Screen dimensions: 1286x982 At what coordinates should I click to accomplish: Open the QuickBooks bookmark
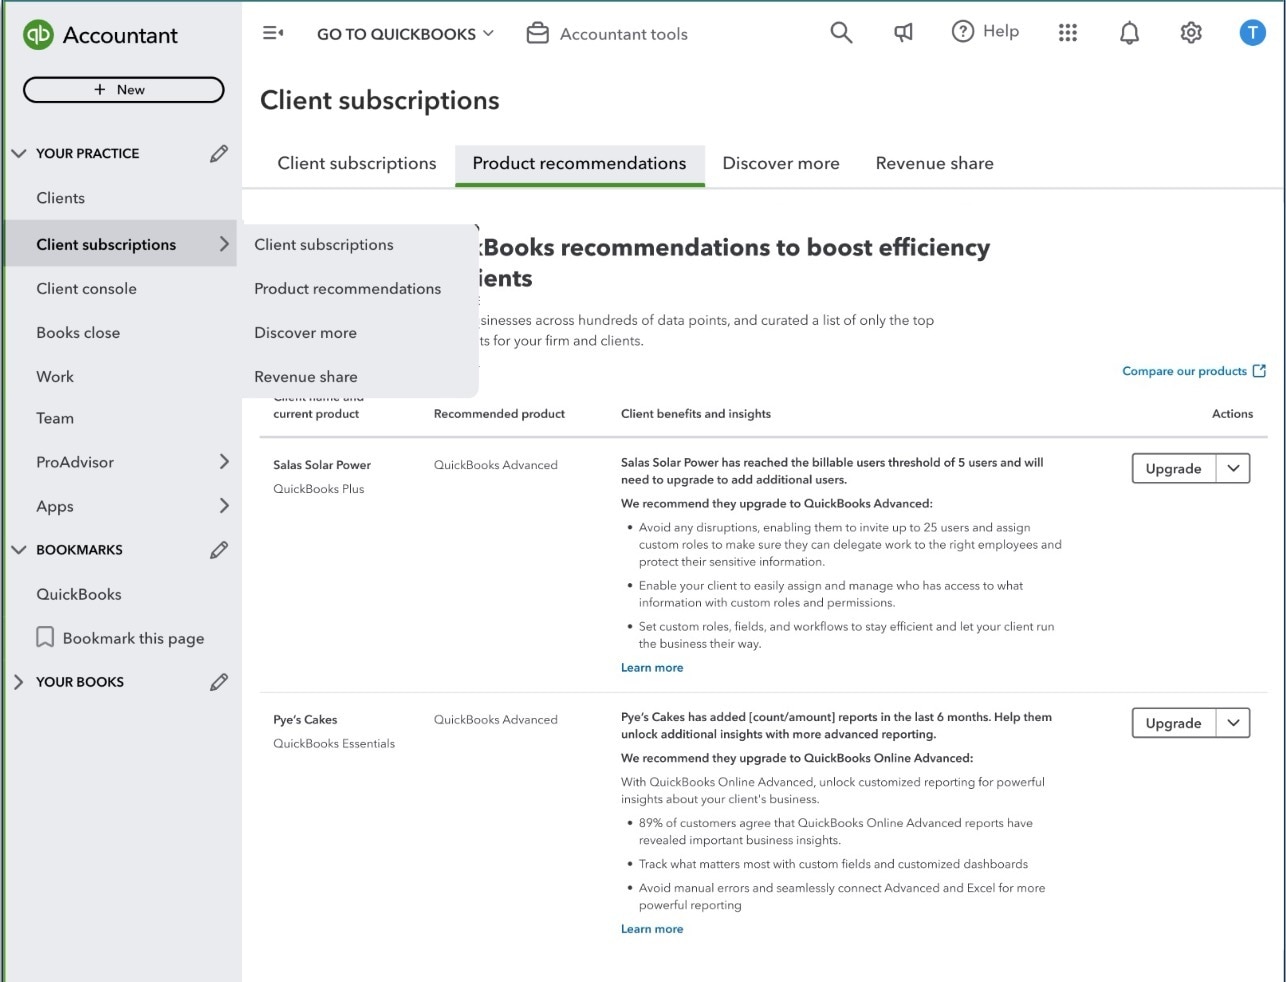click(x=79, y=594)
